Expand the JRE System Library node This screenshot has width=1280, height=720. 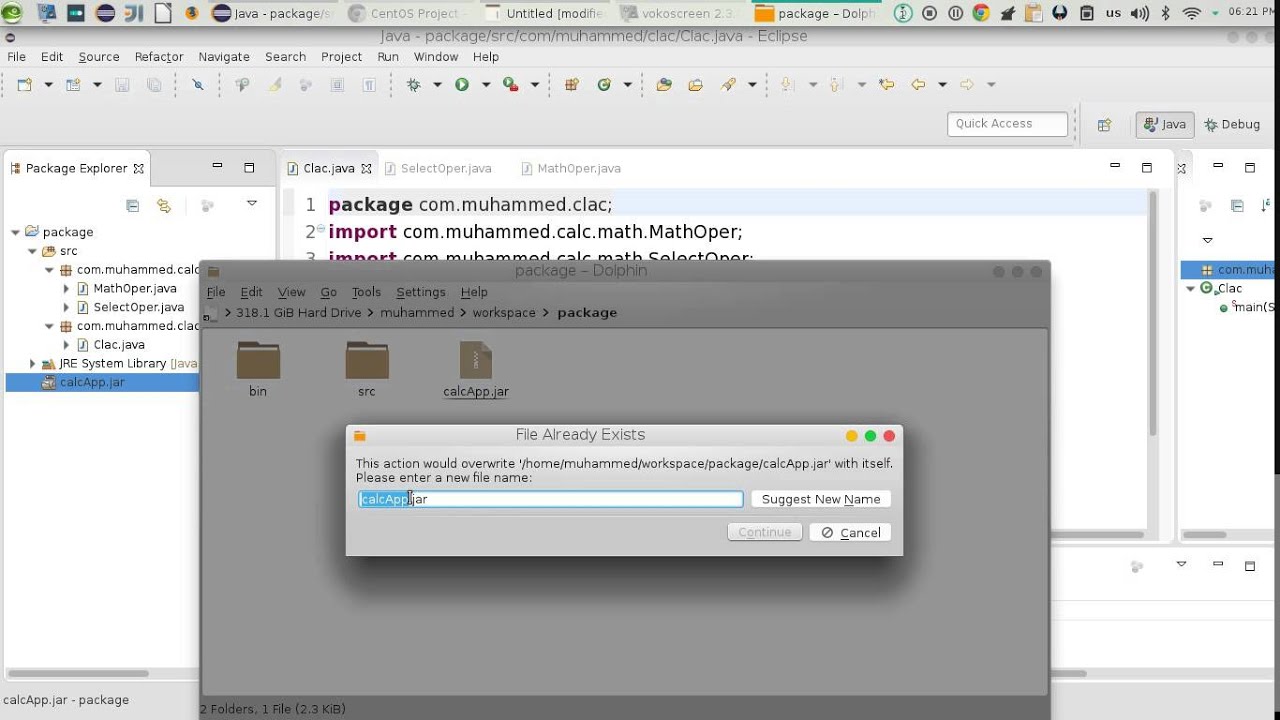(x=32, y=364)
